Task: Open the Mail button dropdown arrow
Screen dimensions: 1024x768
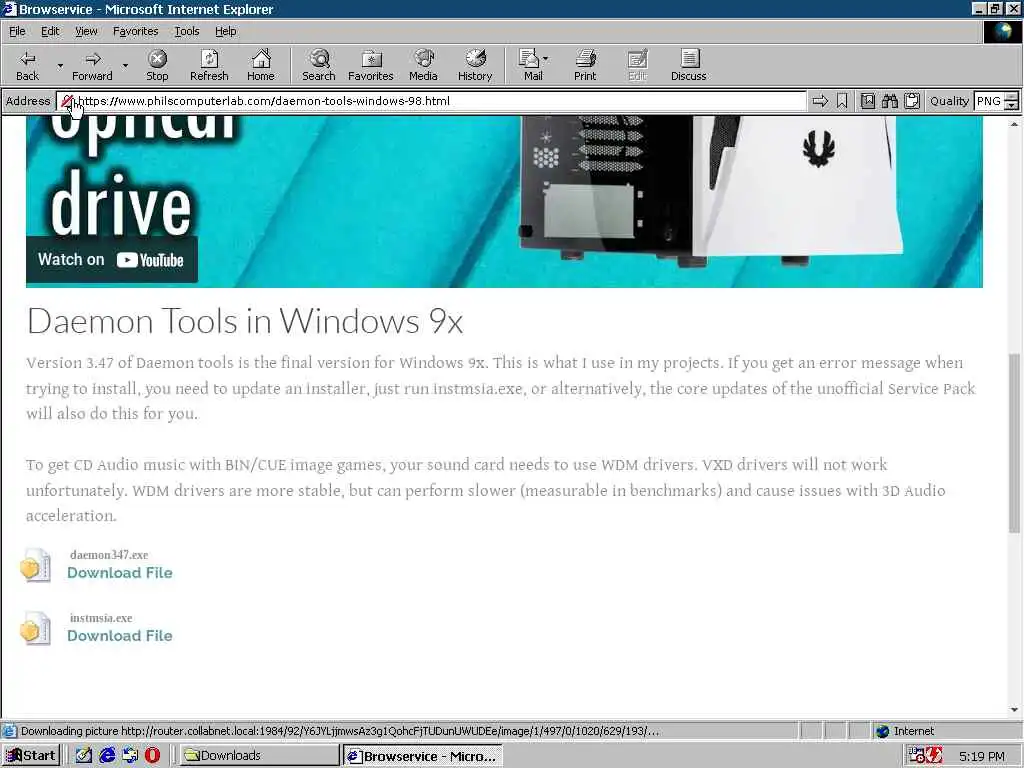Action: coord(545,59)
